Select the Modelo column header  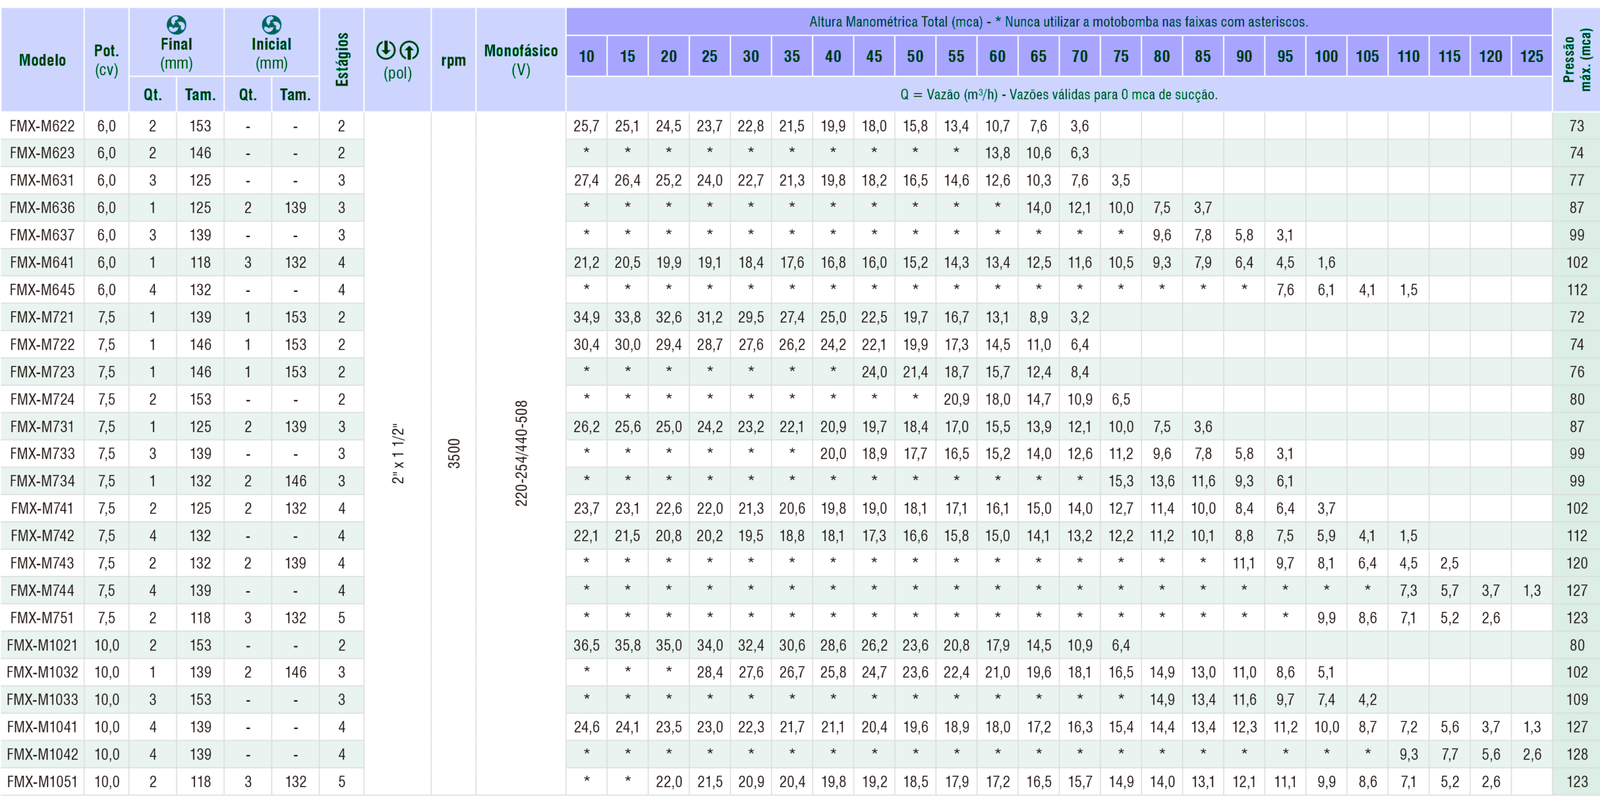[42, 60]
